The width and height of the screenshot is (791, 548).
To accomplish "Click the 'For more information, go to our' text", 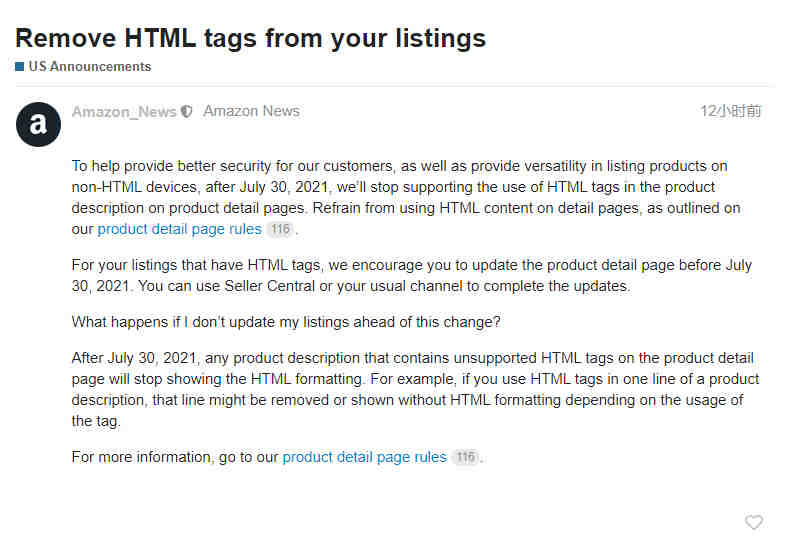I will 175,457.
